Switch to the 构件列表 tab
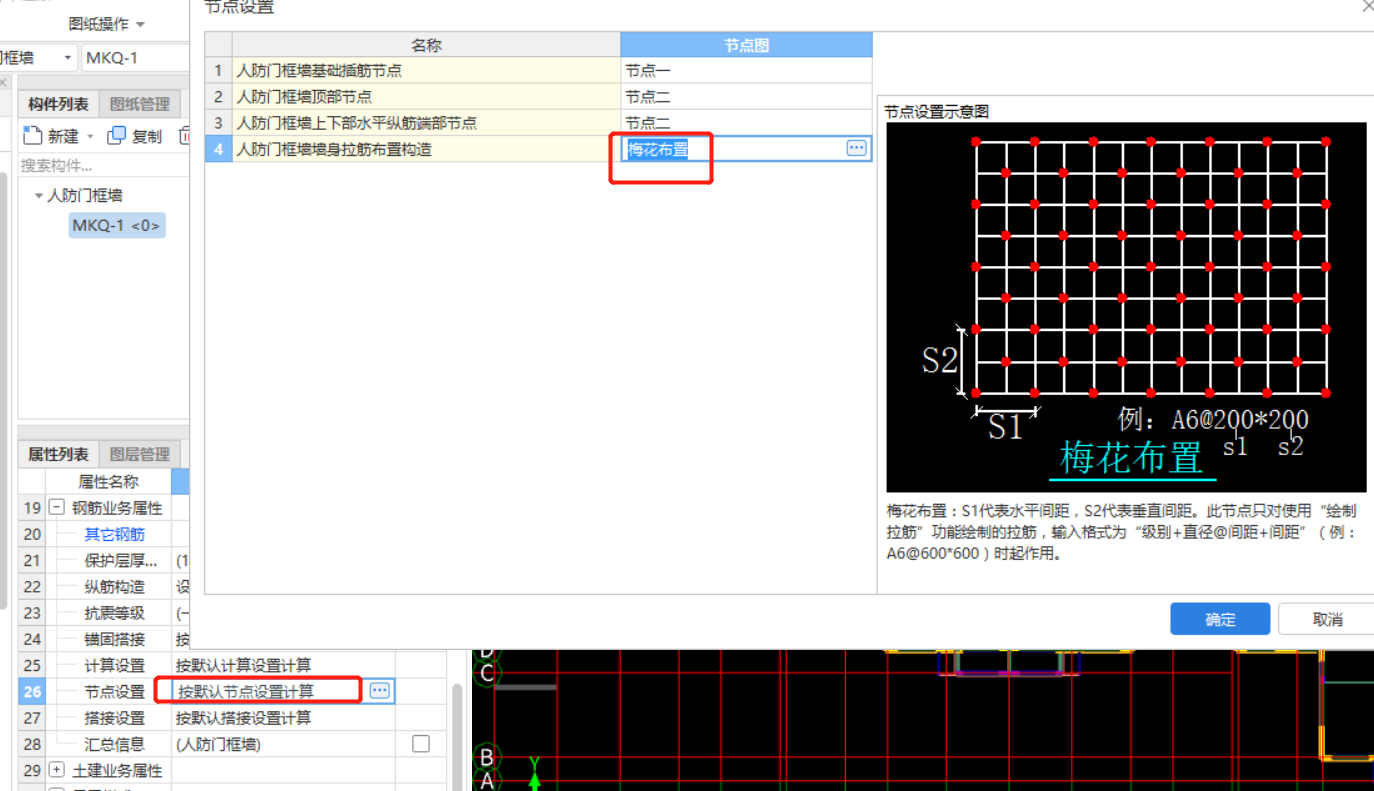1374x791 pixels. pyautogui.click(x=58, y=103)
